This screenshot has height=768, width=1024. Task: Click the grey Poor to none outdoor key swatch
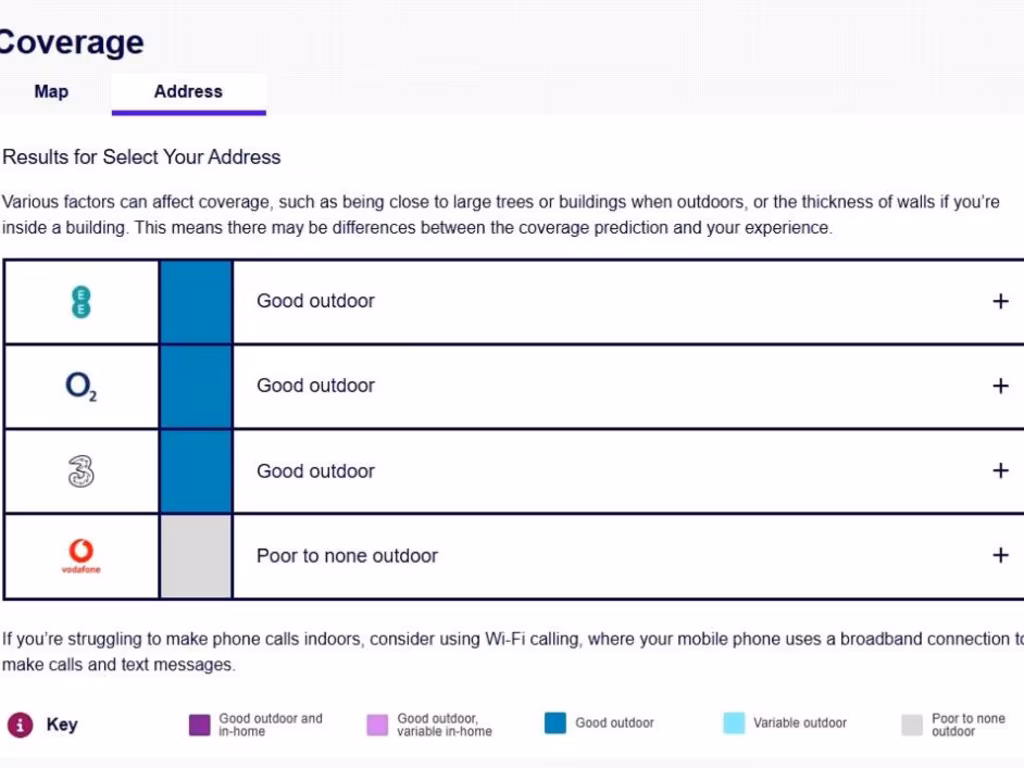point(912,725)
